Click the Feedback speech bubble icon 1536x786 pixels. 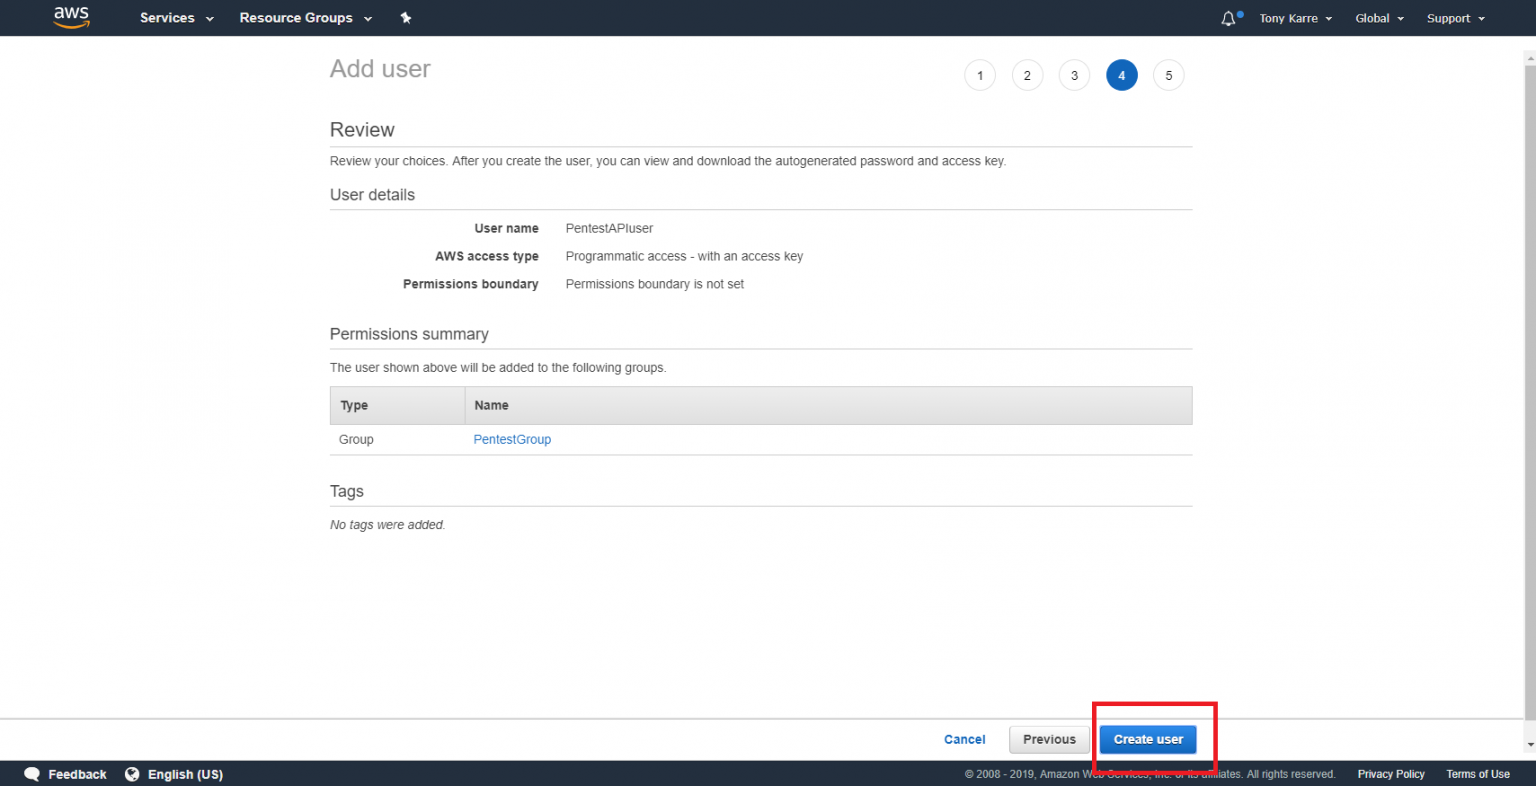(x=32, y=774)
